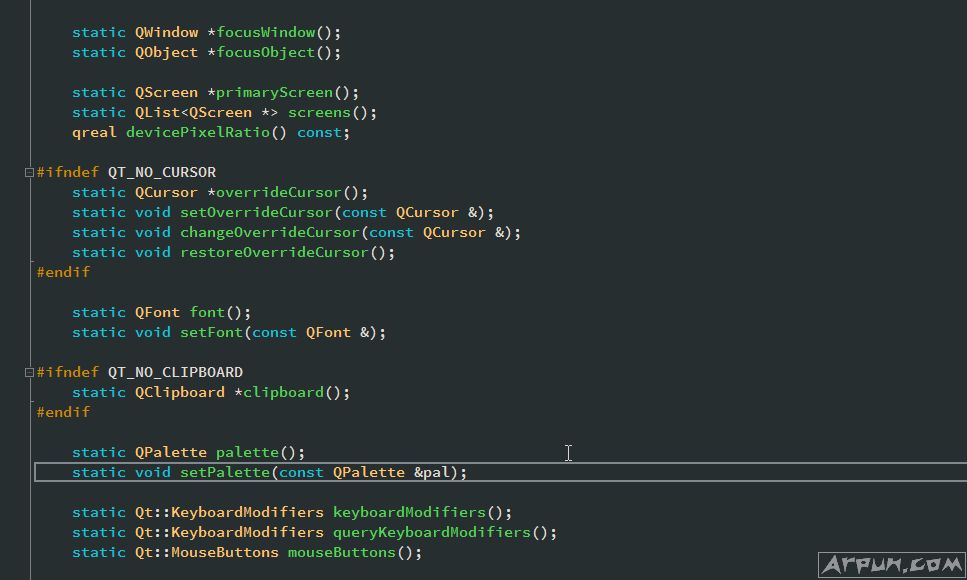Click the queryKeyboardModifiers function name
Viewport: 967px width, 580px height.
(x=432, y=532)
